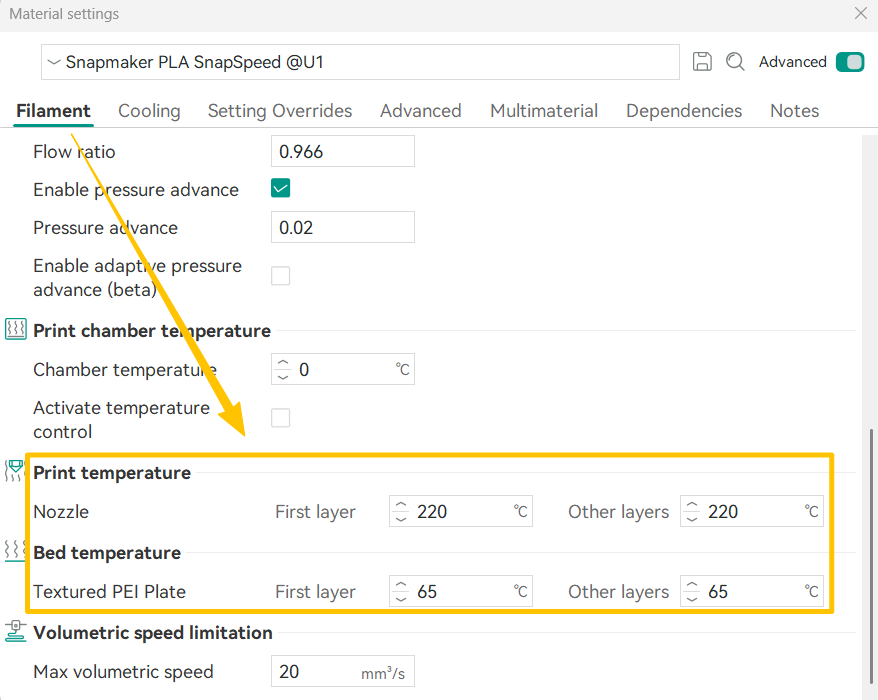
Task: Increase Chamber temperature with up arrow
Action: pos(282,364)
